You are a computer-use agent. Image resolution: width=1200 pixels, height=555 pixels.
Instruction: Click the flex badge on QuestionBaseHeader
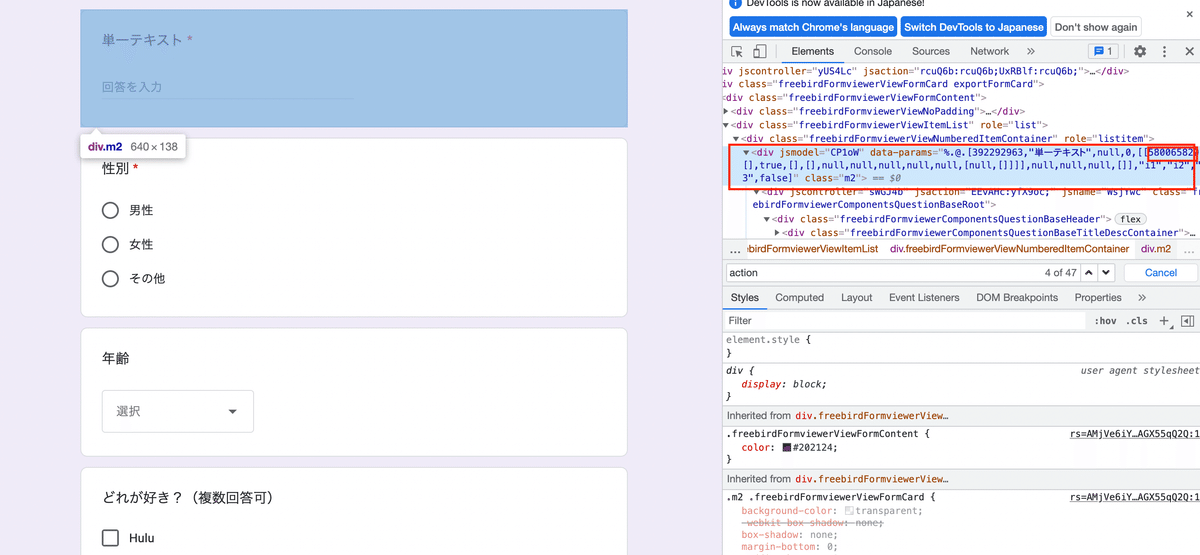[1131, 219]
